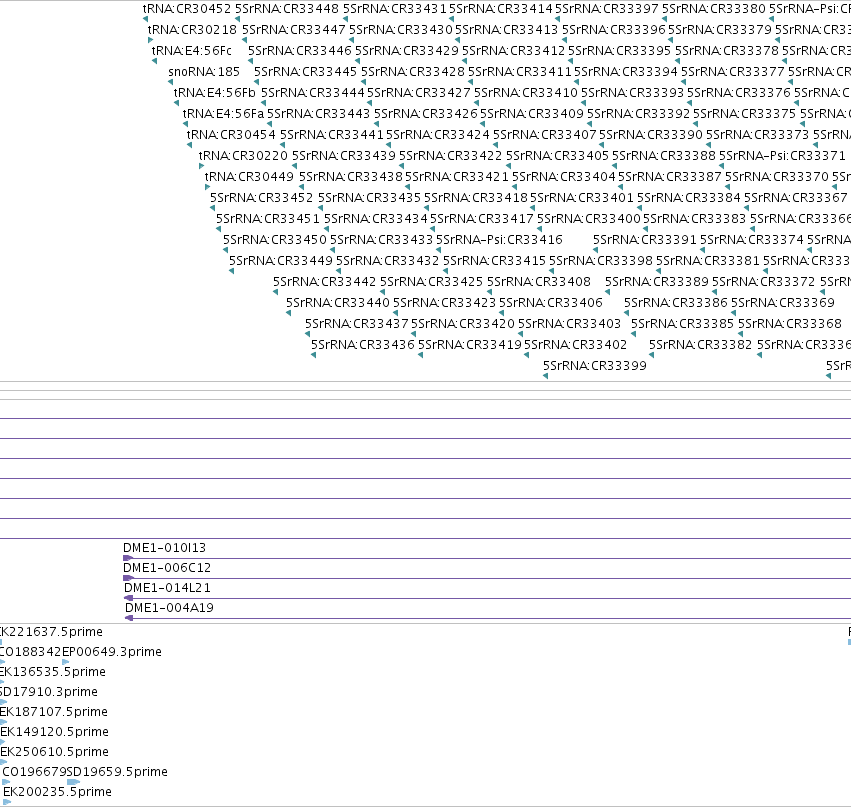Select the 5SrRNA:CR33382 label
The image size is (851, 807).
(701, 345)
